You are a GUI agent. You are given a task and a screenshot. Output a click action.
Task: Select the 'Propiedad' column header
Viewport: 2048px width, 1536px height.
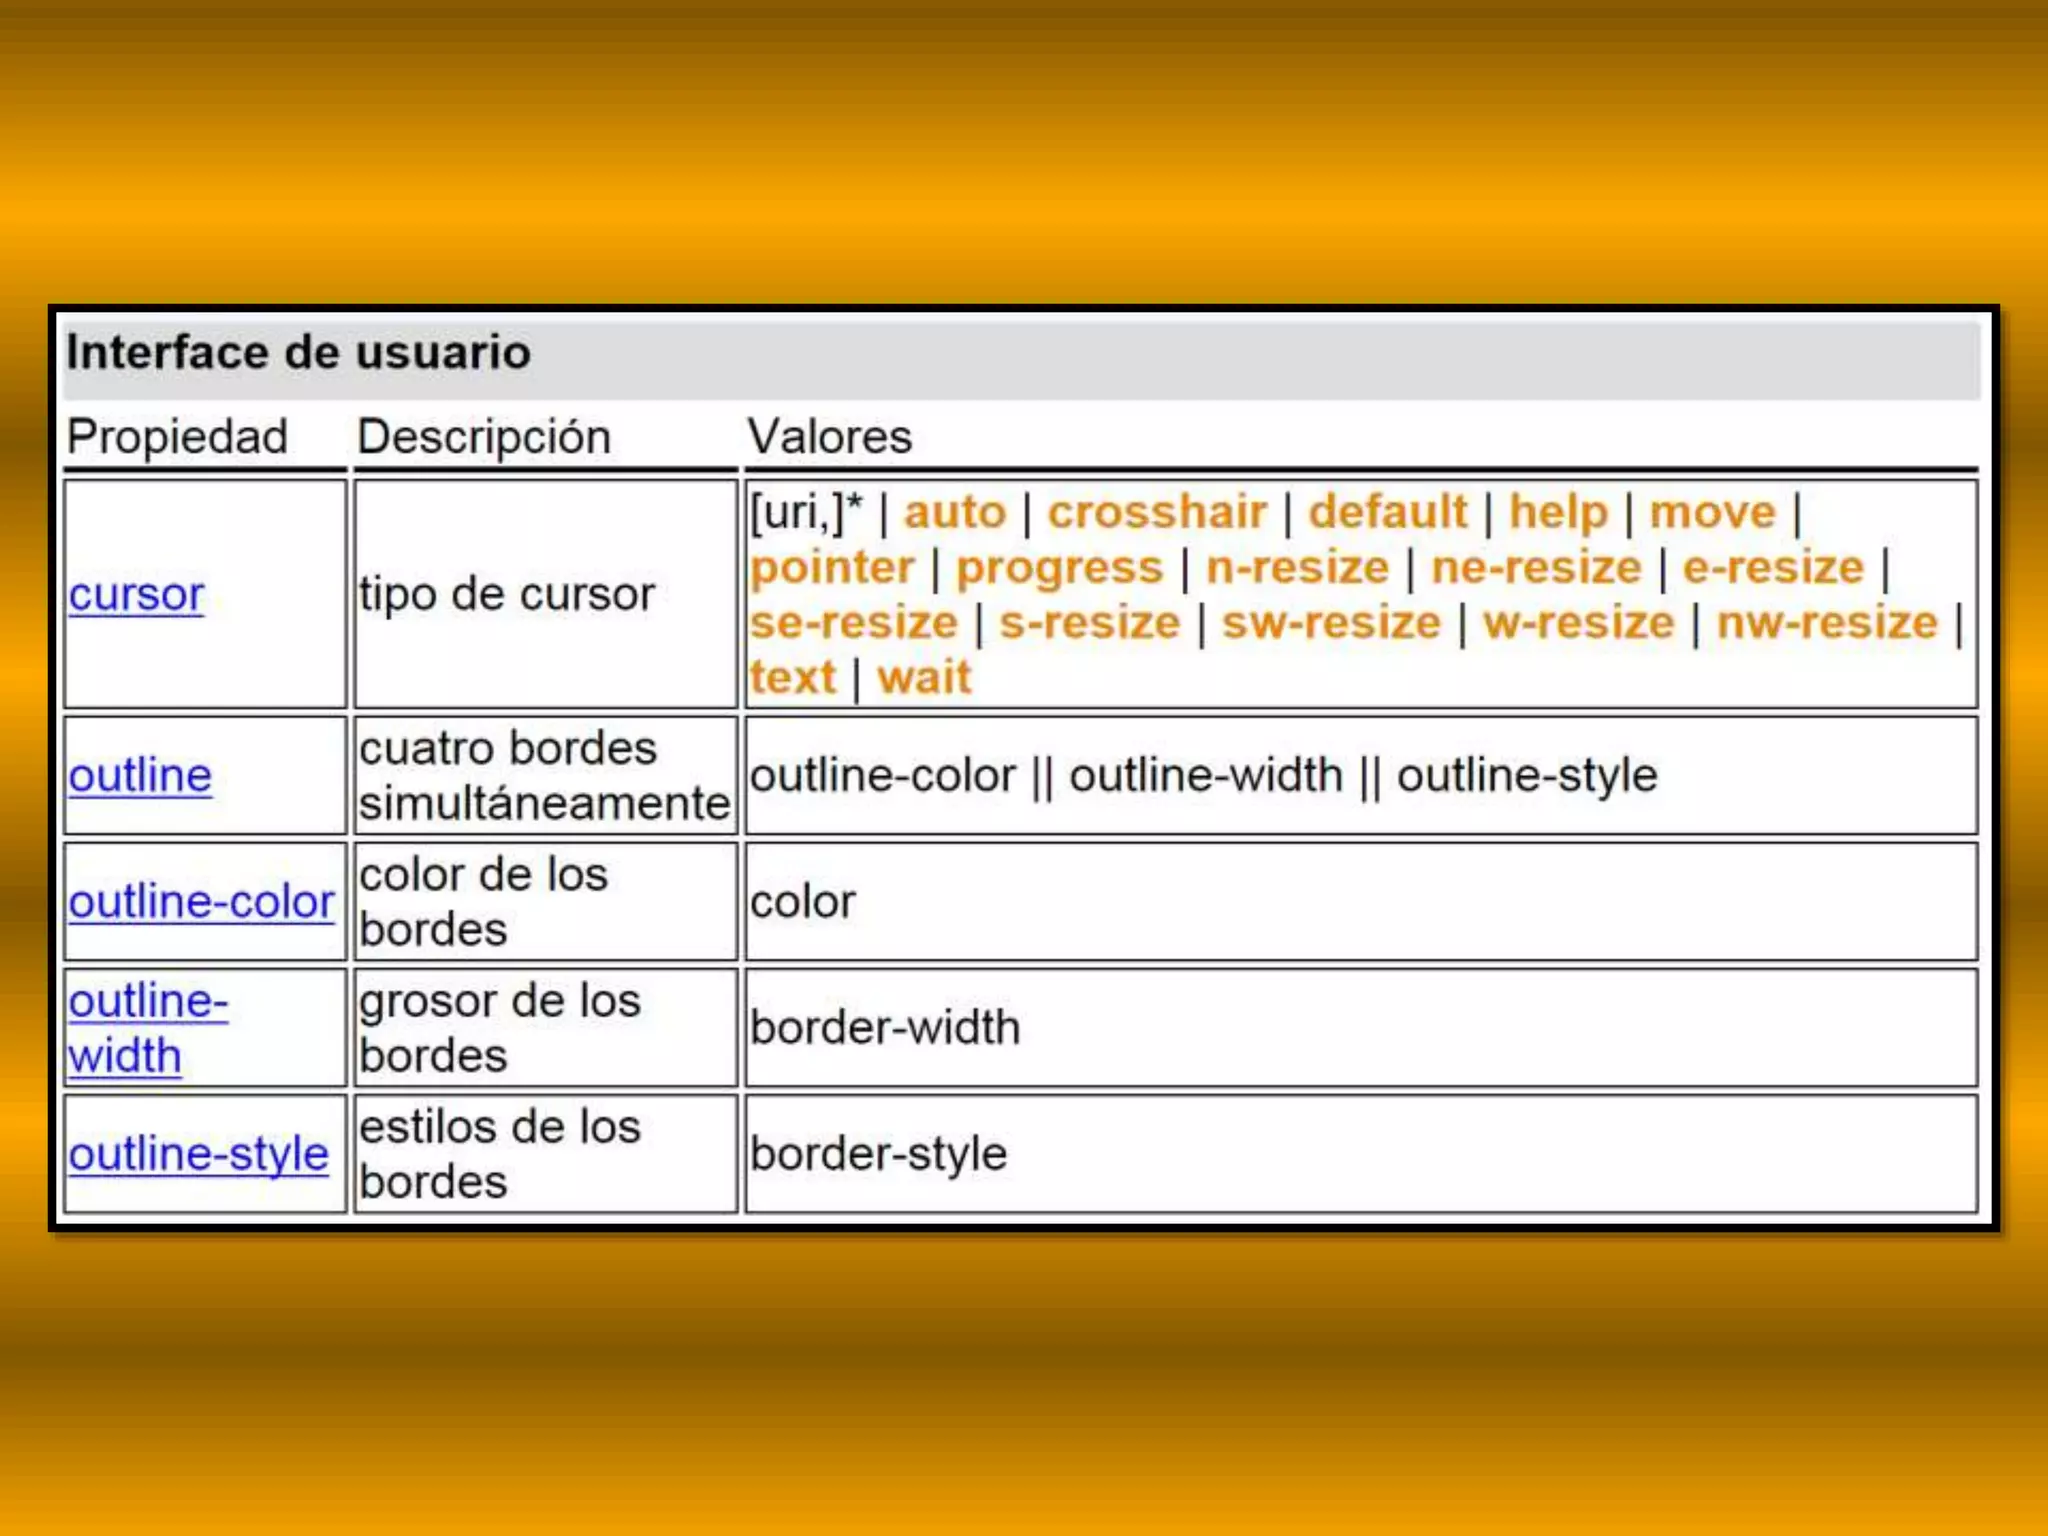tap(177, 437)
